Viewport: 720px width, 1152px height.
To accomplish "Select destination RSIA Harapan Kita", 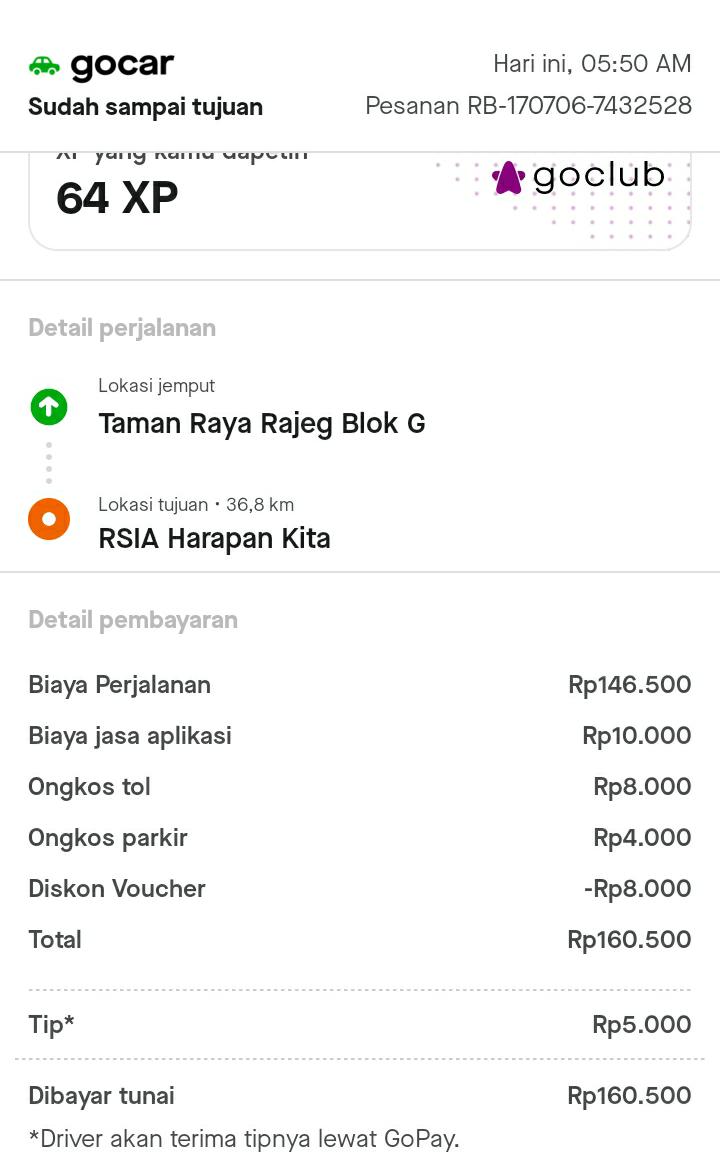I will (x=214, y=539).
